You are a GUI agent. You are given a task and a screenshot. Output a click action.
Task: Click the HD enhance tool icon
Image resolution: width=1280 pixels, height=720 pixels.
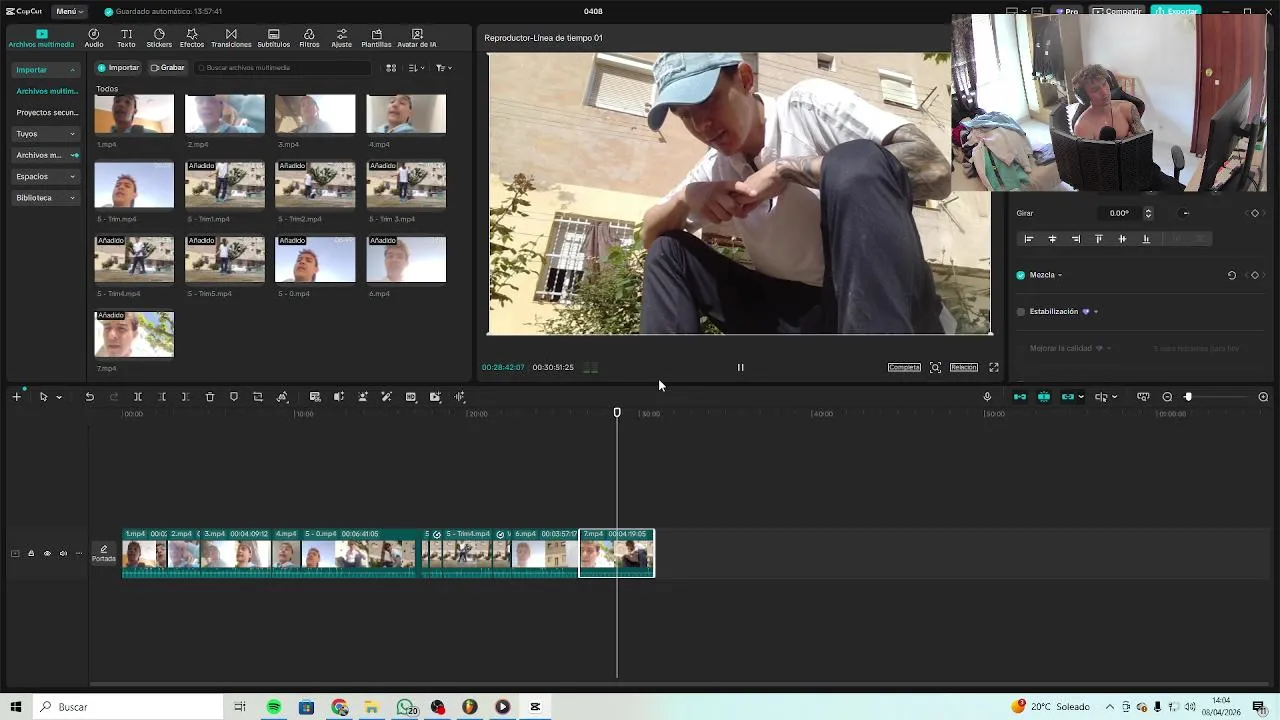tap(411, 397)
